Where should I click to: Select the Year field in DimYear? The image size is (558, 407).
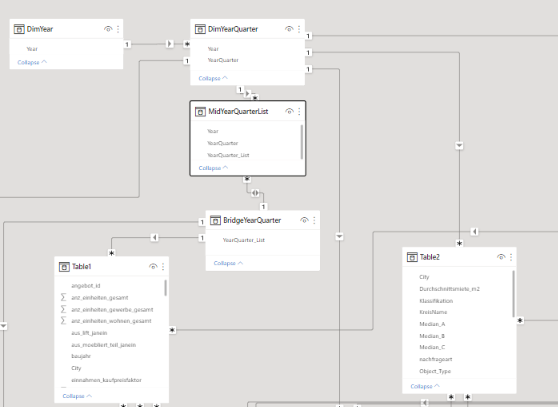coord(32,49)
